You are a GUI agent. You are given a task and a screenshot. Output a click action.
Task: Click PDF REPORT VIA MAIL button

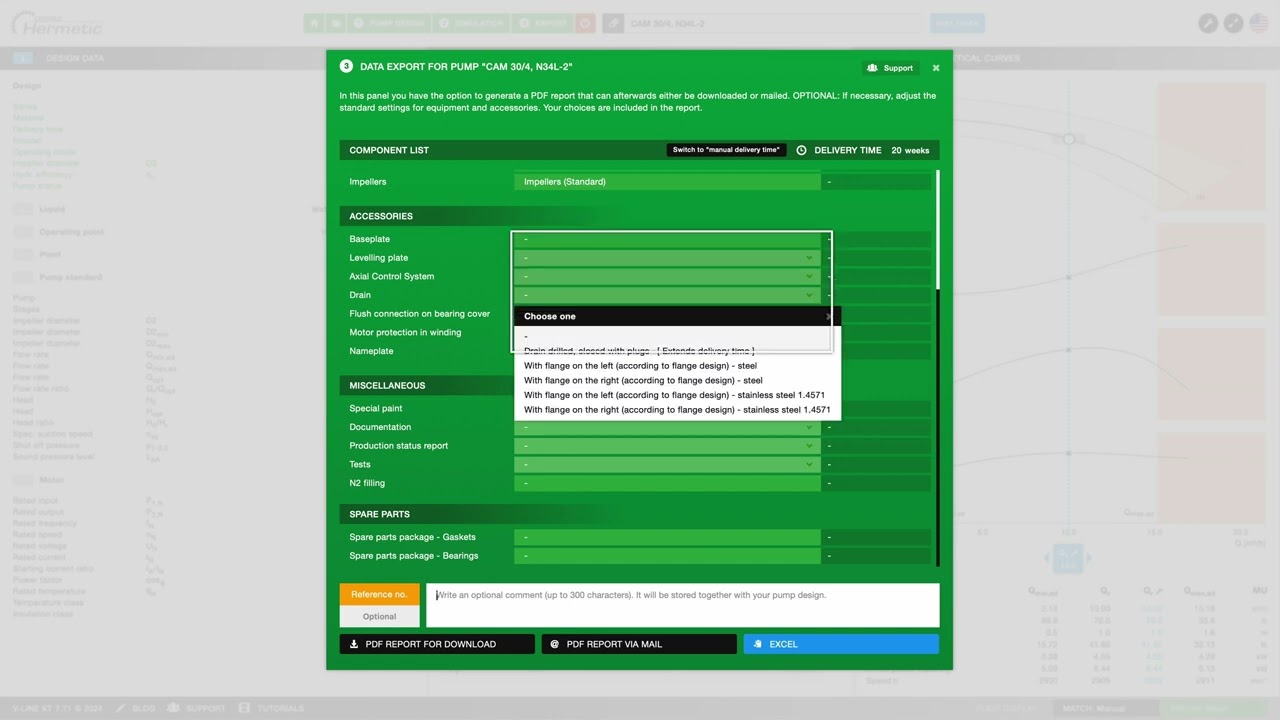tap(639, 644)
